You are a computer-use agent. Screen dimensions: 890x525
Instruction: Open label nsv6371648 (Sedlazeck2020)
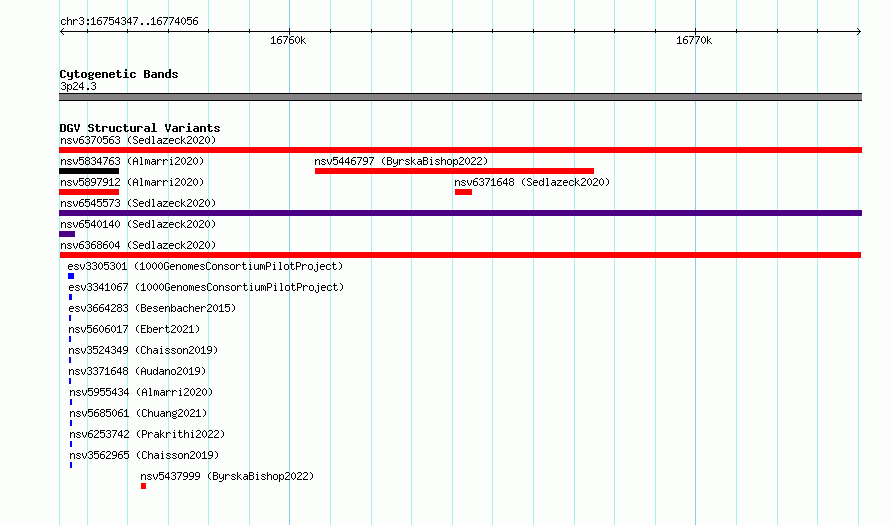pos(532,182)
